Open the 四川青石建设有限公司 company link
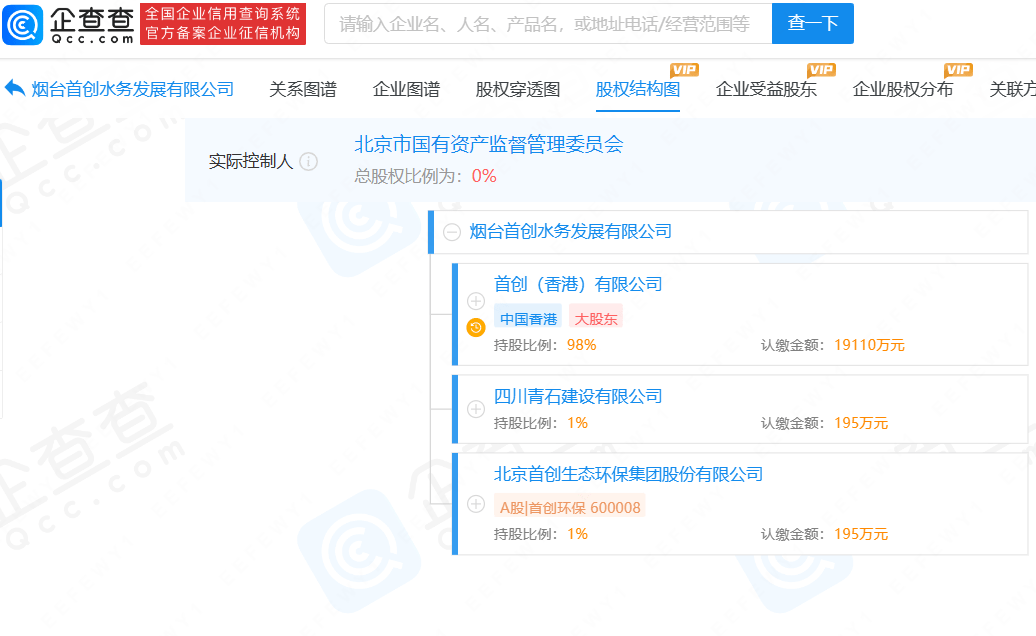1036x636 pixels. 578,396
